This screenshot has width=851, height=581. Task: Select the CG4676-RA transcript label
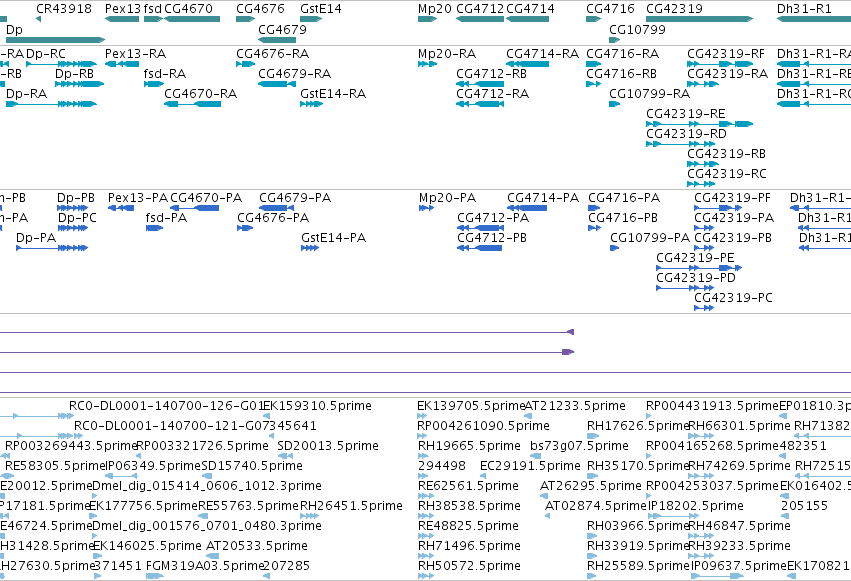coord(272,54)
